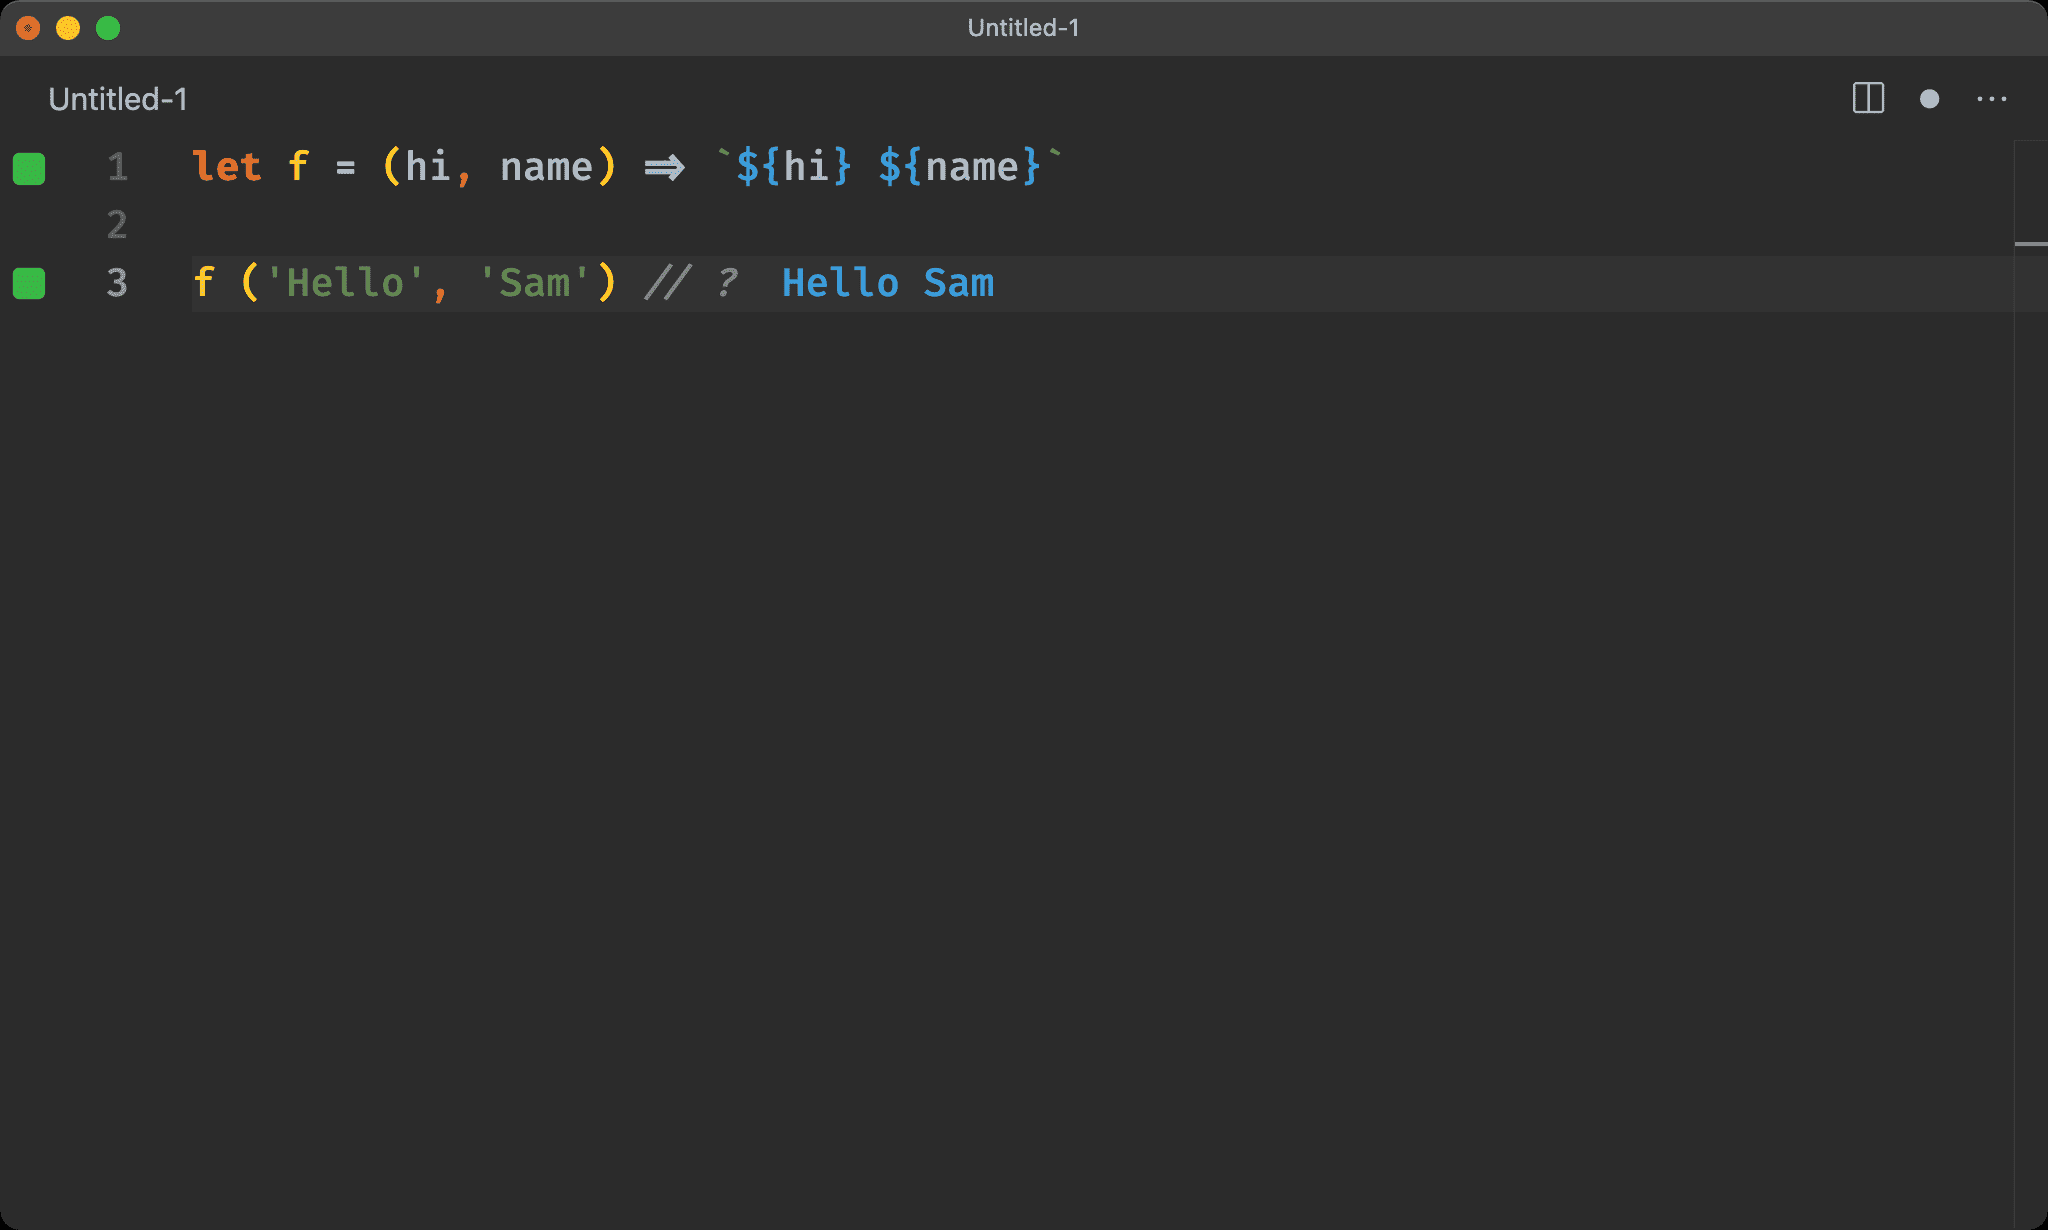Click line number 1 in gutter

coord(117,167)
